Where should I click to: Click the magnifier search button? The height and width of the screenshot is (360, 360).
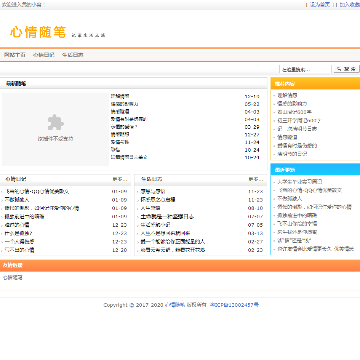[x=347, y=69]
